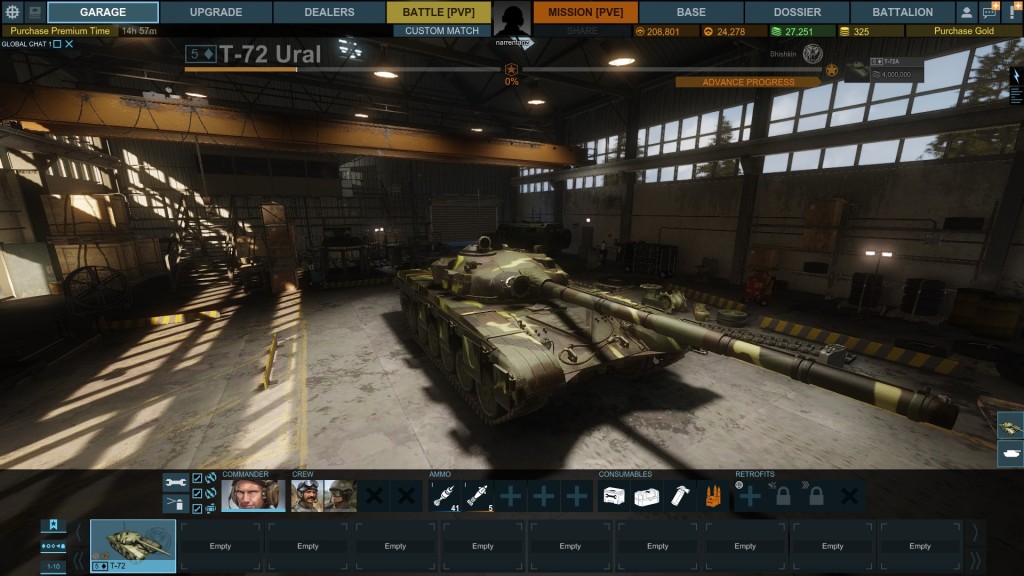
Task: Toggle the third checkbox beside the wrench
Action: 197,507
